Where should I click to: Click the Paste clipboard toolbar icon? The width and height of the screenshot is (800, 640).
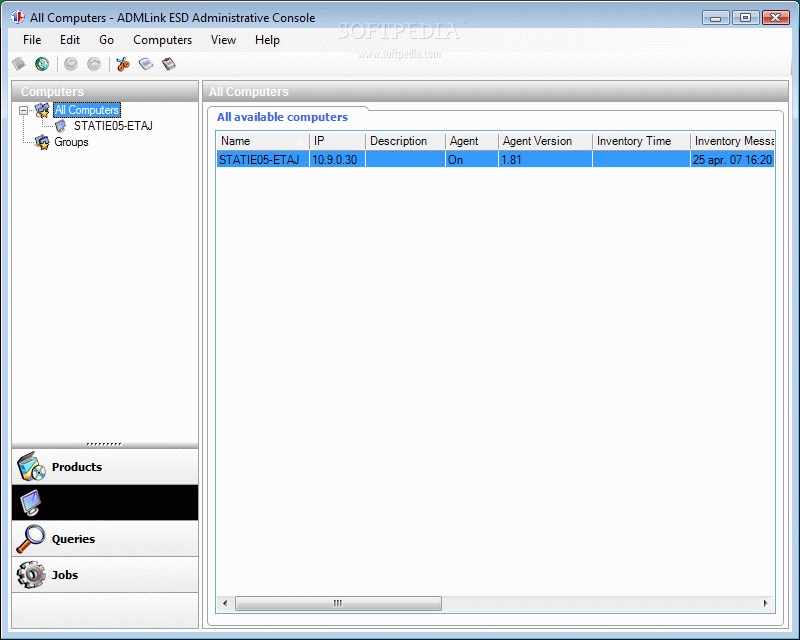pos(169,64)
